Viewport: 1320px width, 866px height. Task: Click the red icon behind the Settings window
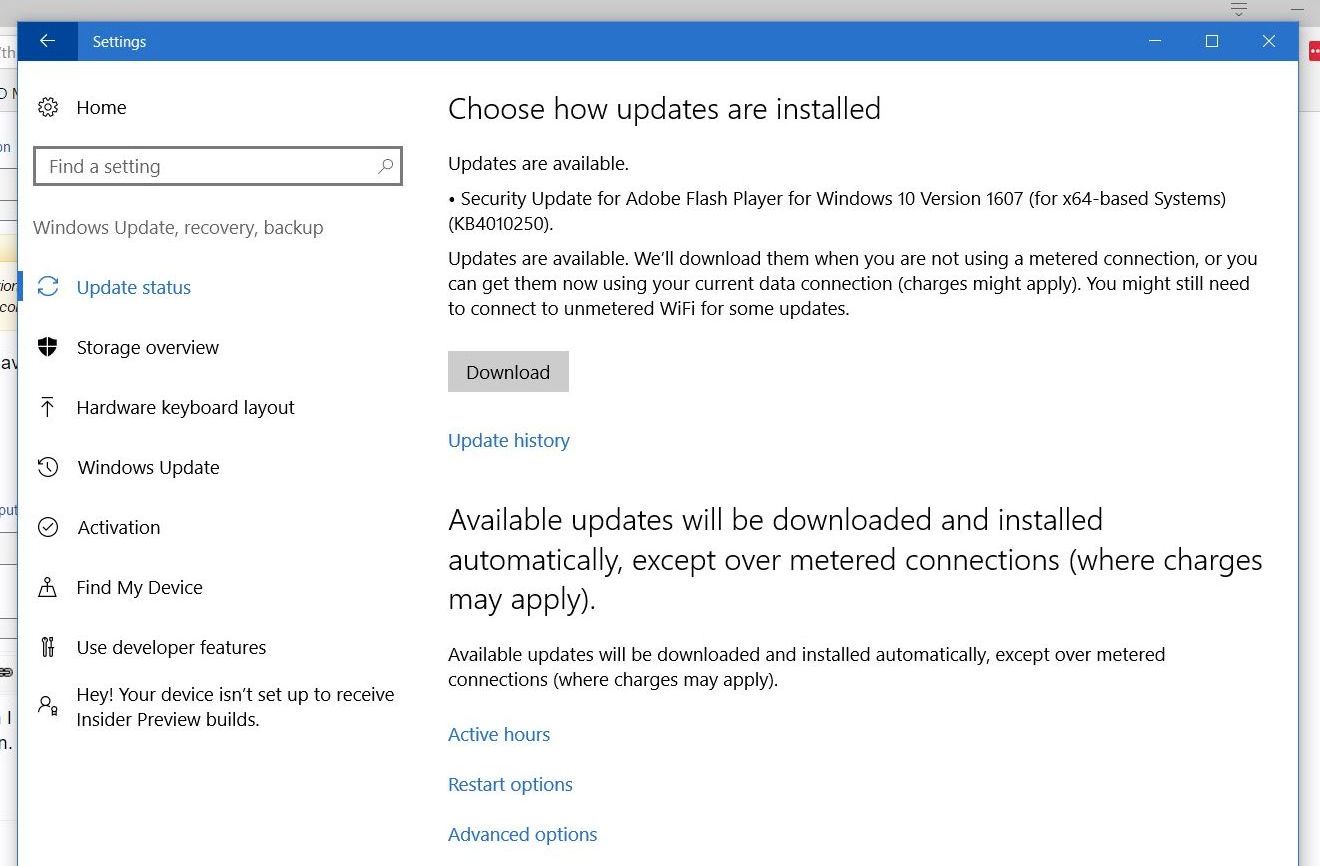[1314, 51]
